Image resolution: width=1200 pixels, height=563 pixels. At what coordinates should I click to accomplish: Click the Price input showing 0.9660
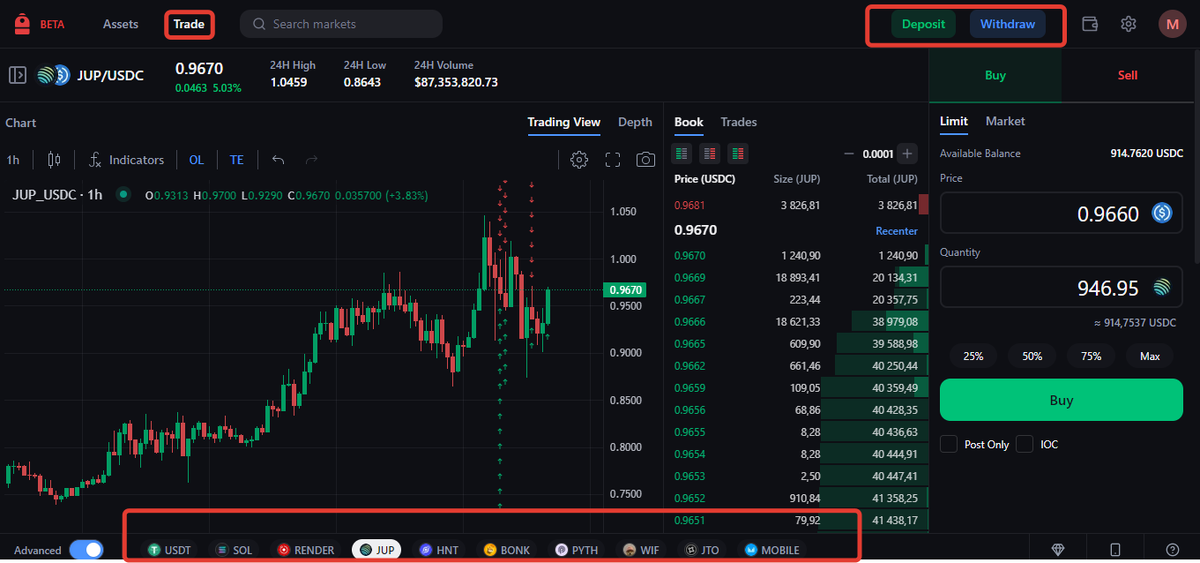(1061, 213)
